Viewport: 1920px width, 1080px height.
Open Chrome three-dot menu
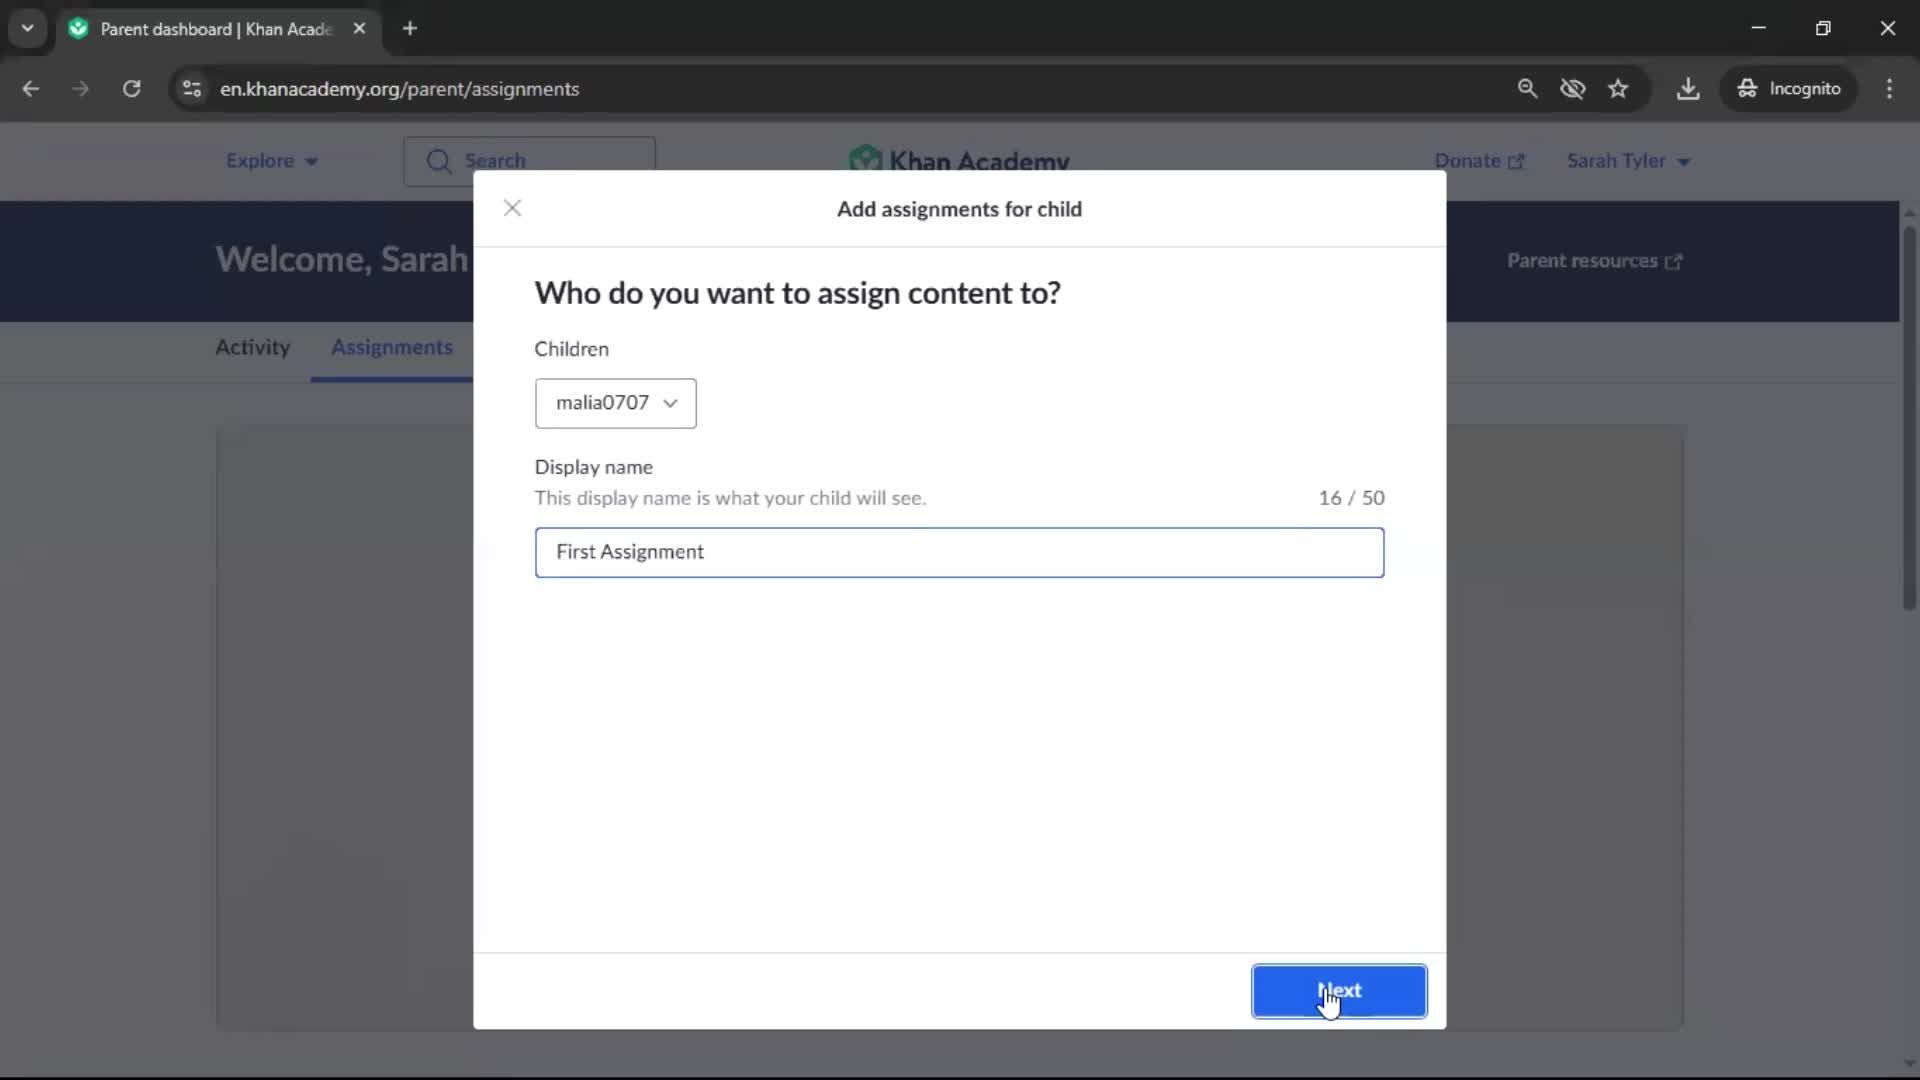coord(1889,89)
